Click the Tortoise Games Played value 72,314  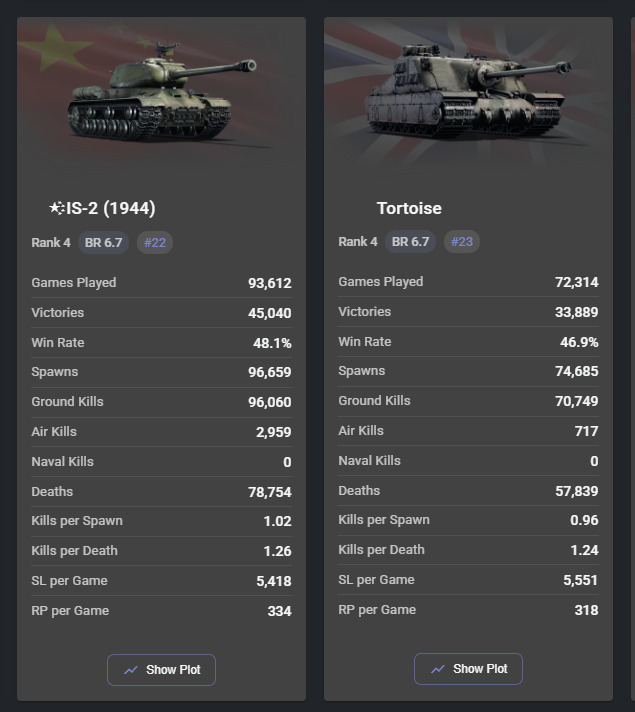tap(576, 283)
